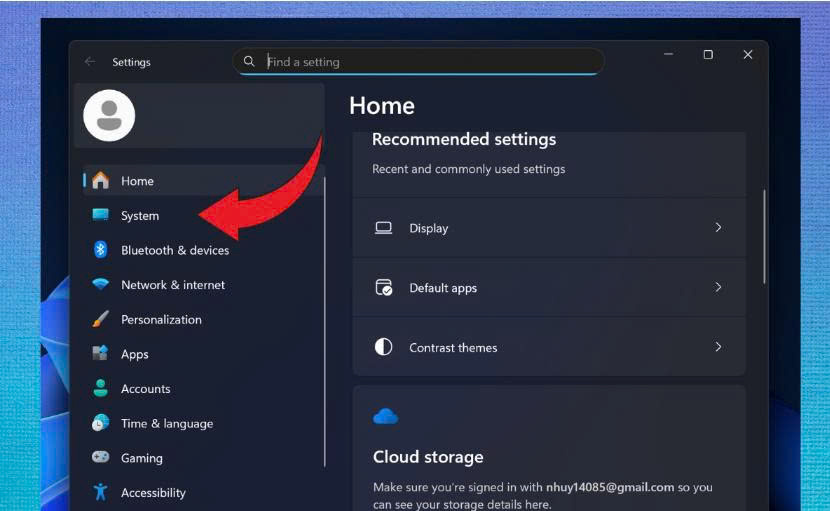Open the Accounts category

click(203, 389)
